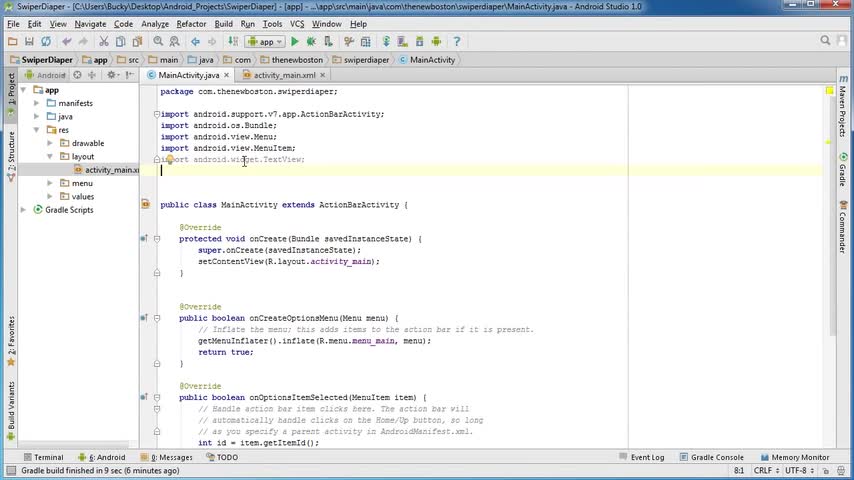Toggle the 2: Favorites side panel

coord(11,341)
